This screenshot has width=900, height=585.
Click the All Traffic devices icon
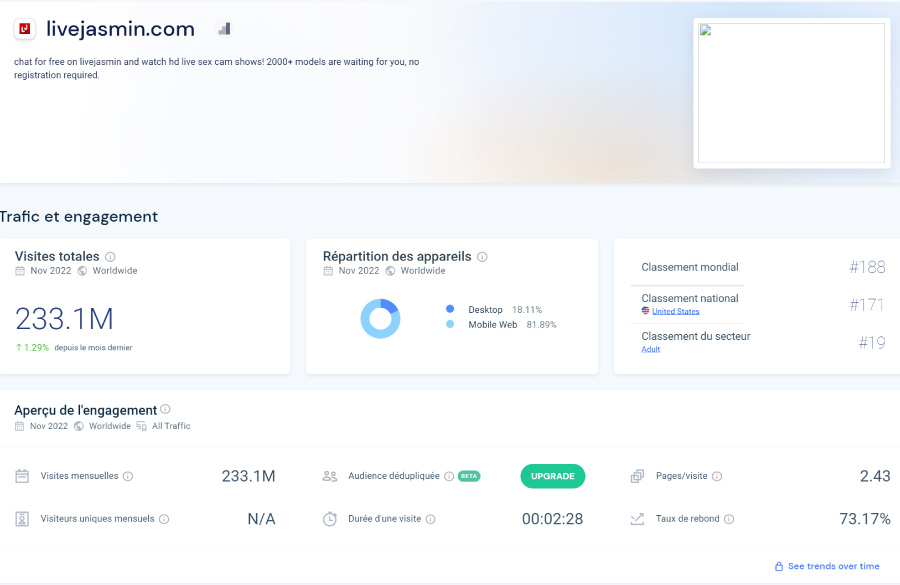pos(142,426)
